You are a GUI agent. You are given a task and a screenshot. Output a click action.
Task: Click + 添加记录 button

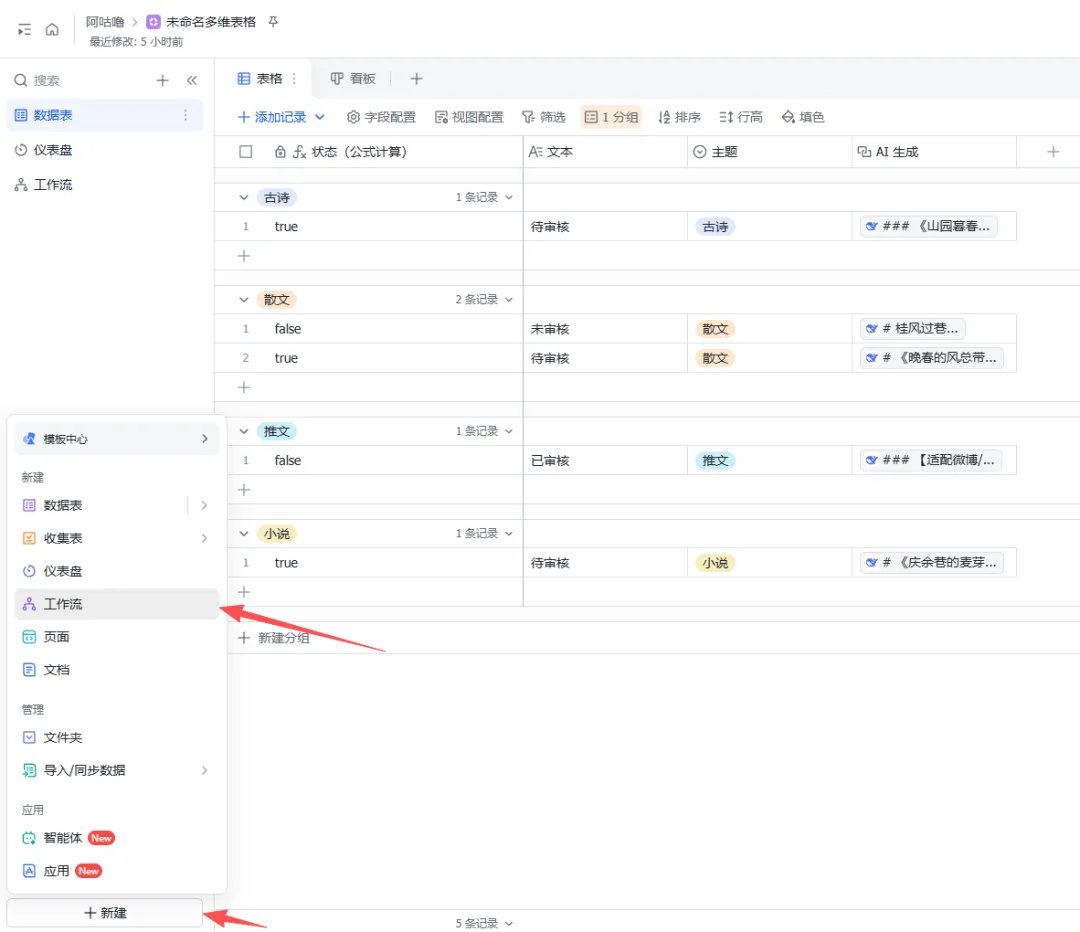click(272, 117)
